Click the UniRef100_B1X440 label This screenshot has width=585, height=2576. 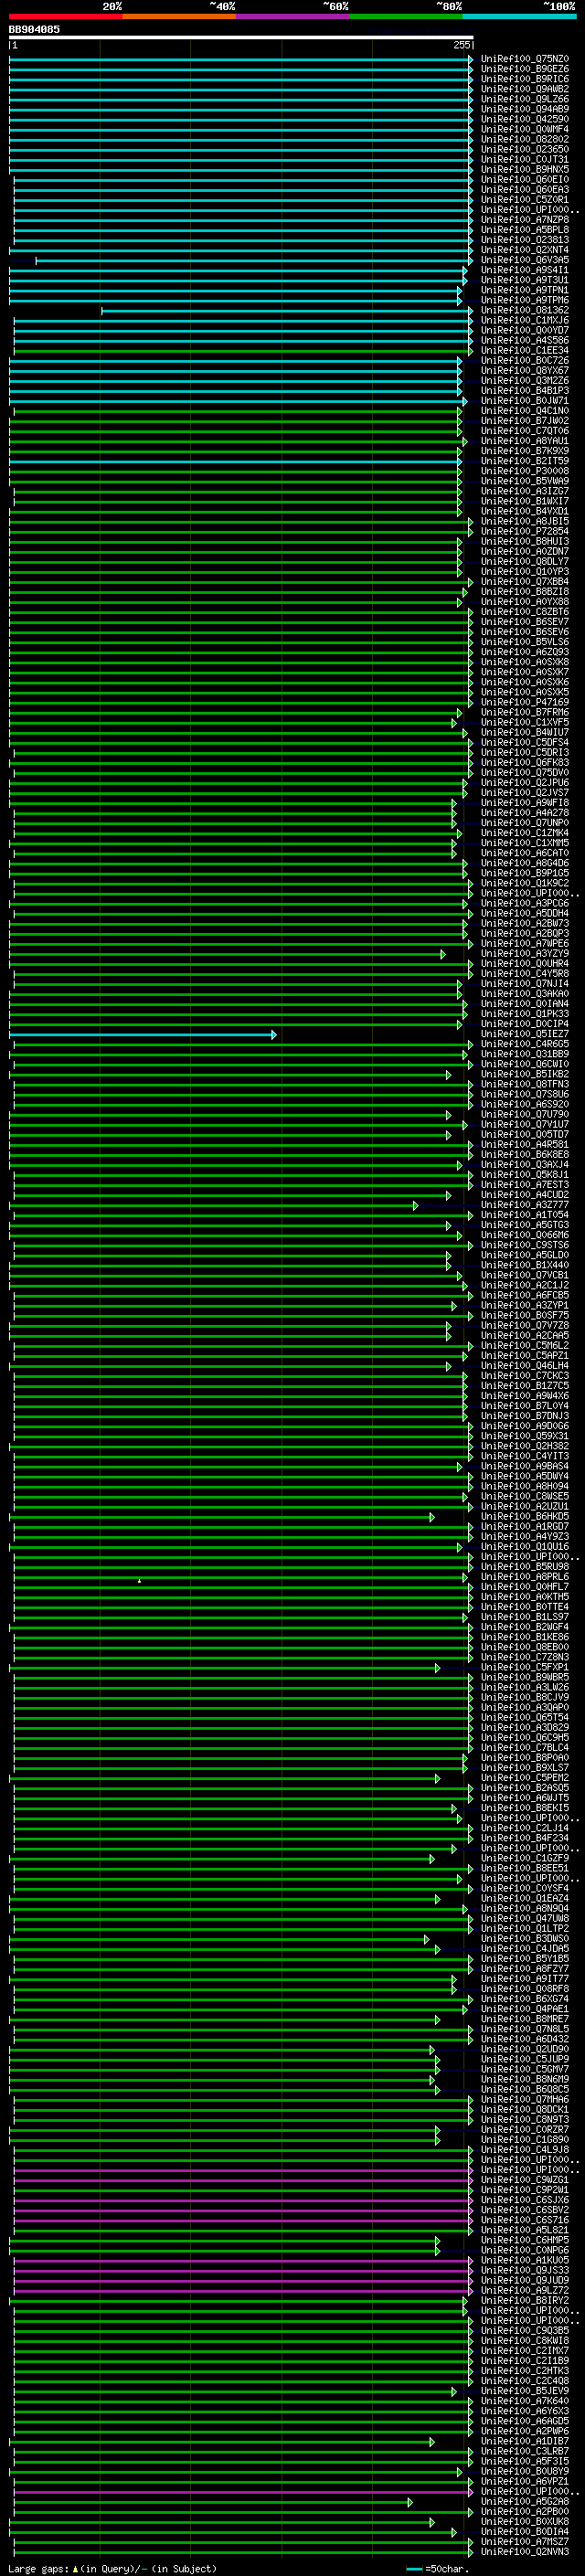[x=524, y=1266]
